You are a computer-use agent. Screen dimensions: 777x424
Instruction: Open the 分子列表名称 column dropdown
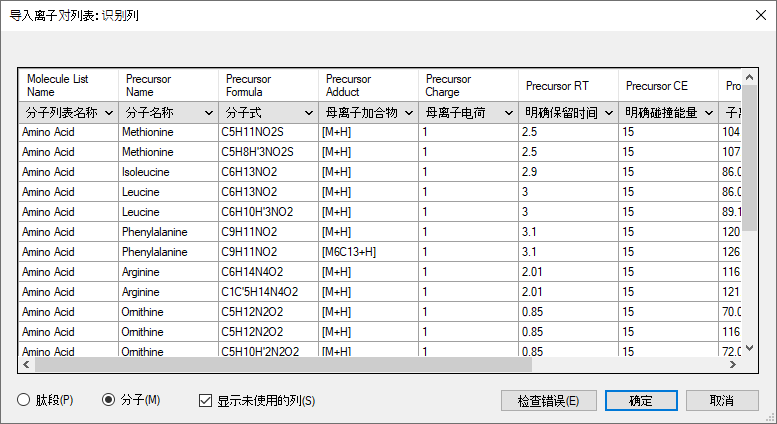click(x=108, y=113)
